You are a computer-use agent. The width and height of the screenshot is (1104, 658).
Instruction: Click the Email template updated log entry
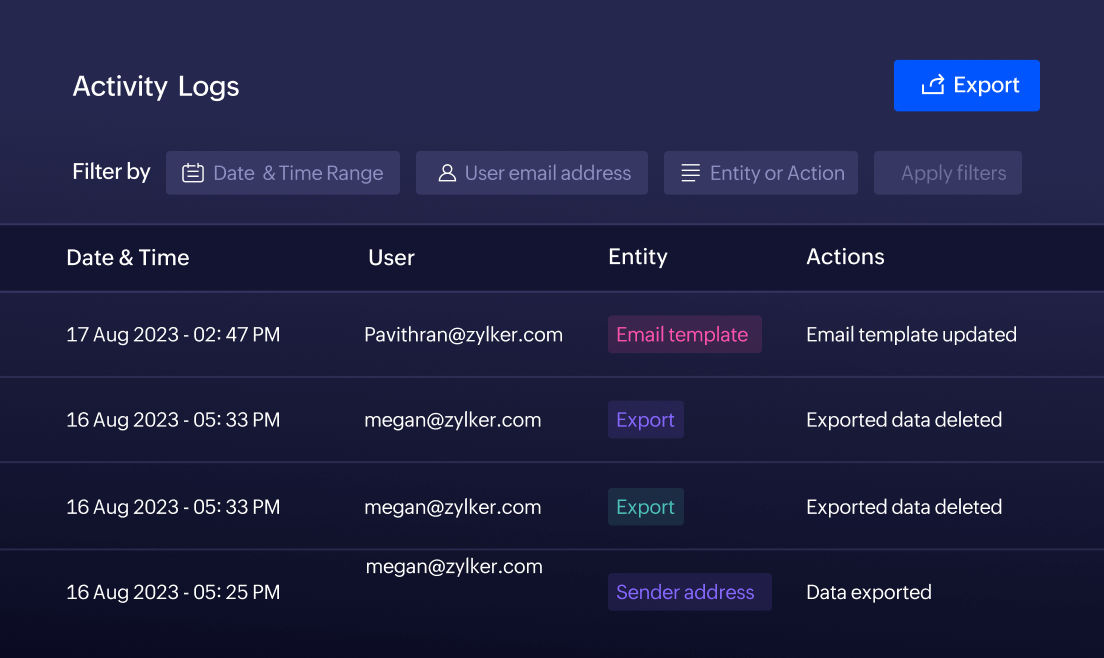click(911, 334)
